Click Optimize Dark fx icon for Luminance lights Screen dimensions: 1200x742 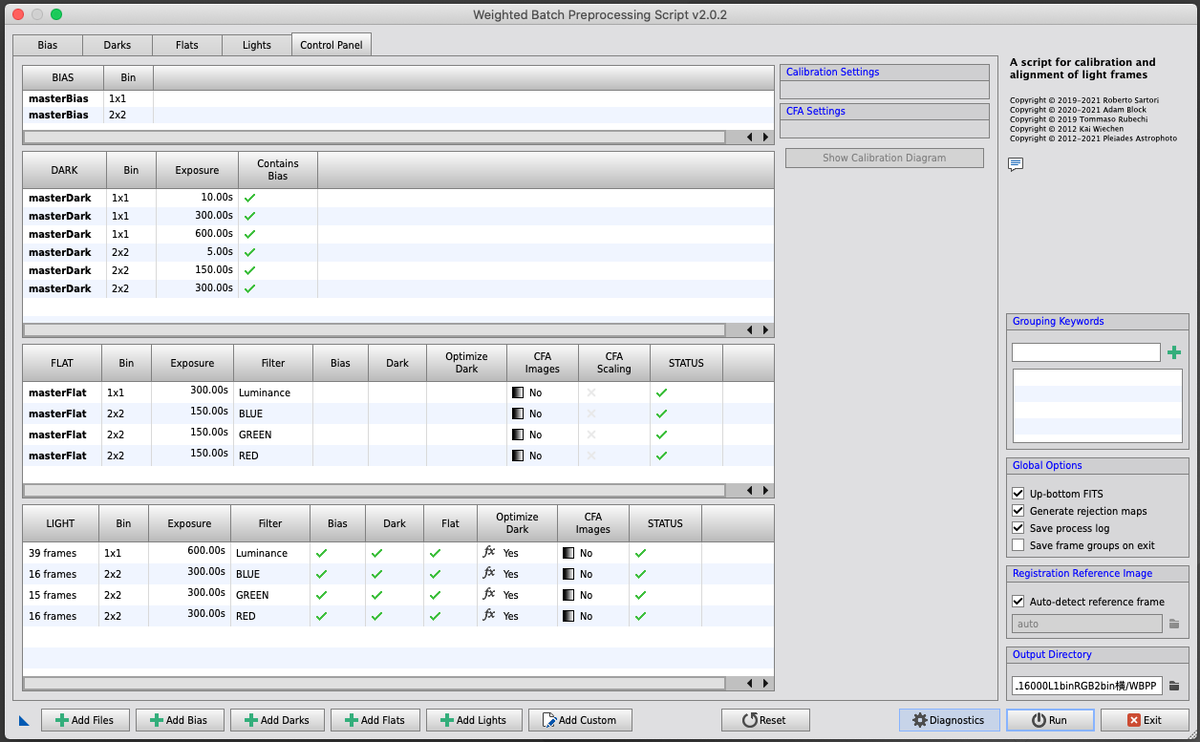(x=489, y=552)
